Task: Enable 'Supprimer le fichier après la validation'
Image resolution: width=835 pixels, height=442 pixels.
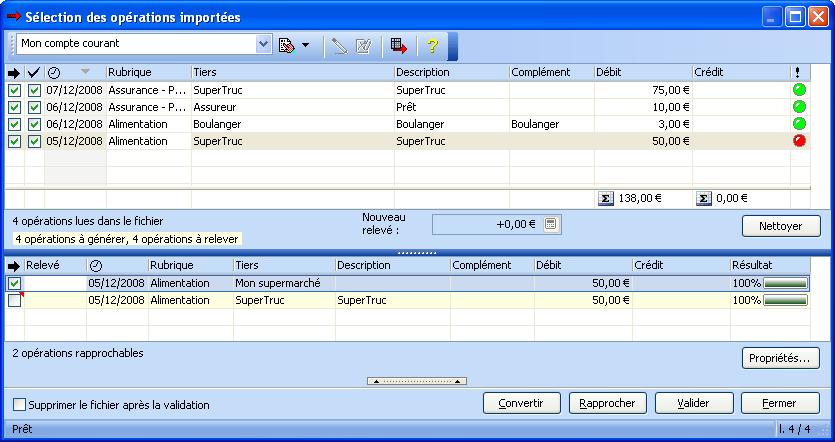Action: point(20,405)
